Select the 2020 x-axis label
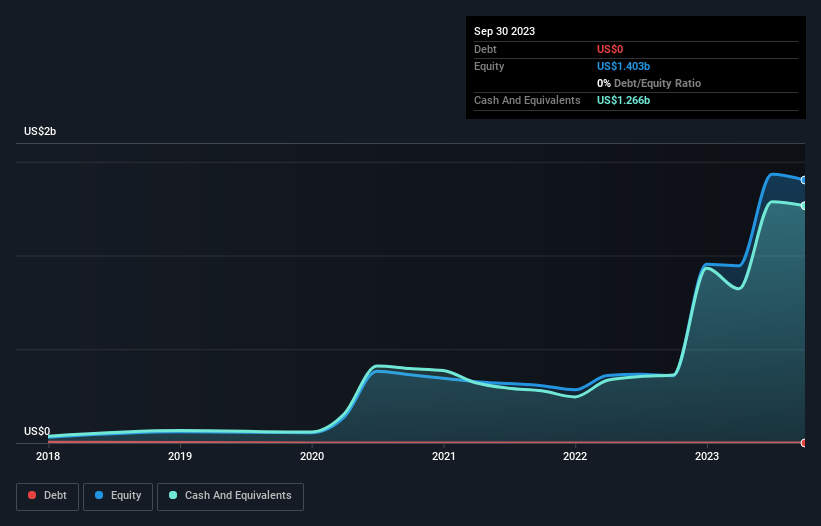821x526 pixels. pos(312,456)
